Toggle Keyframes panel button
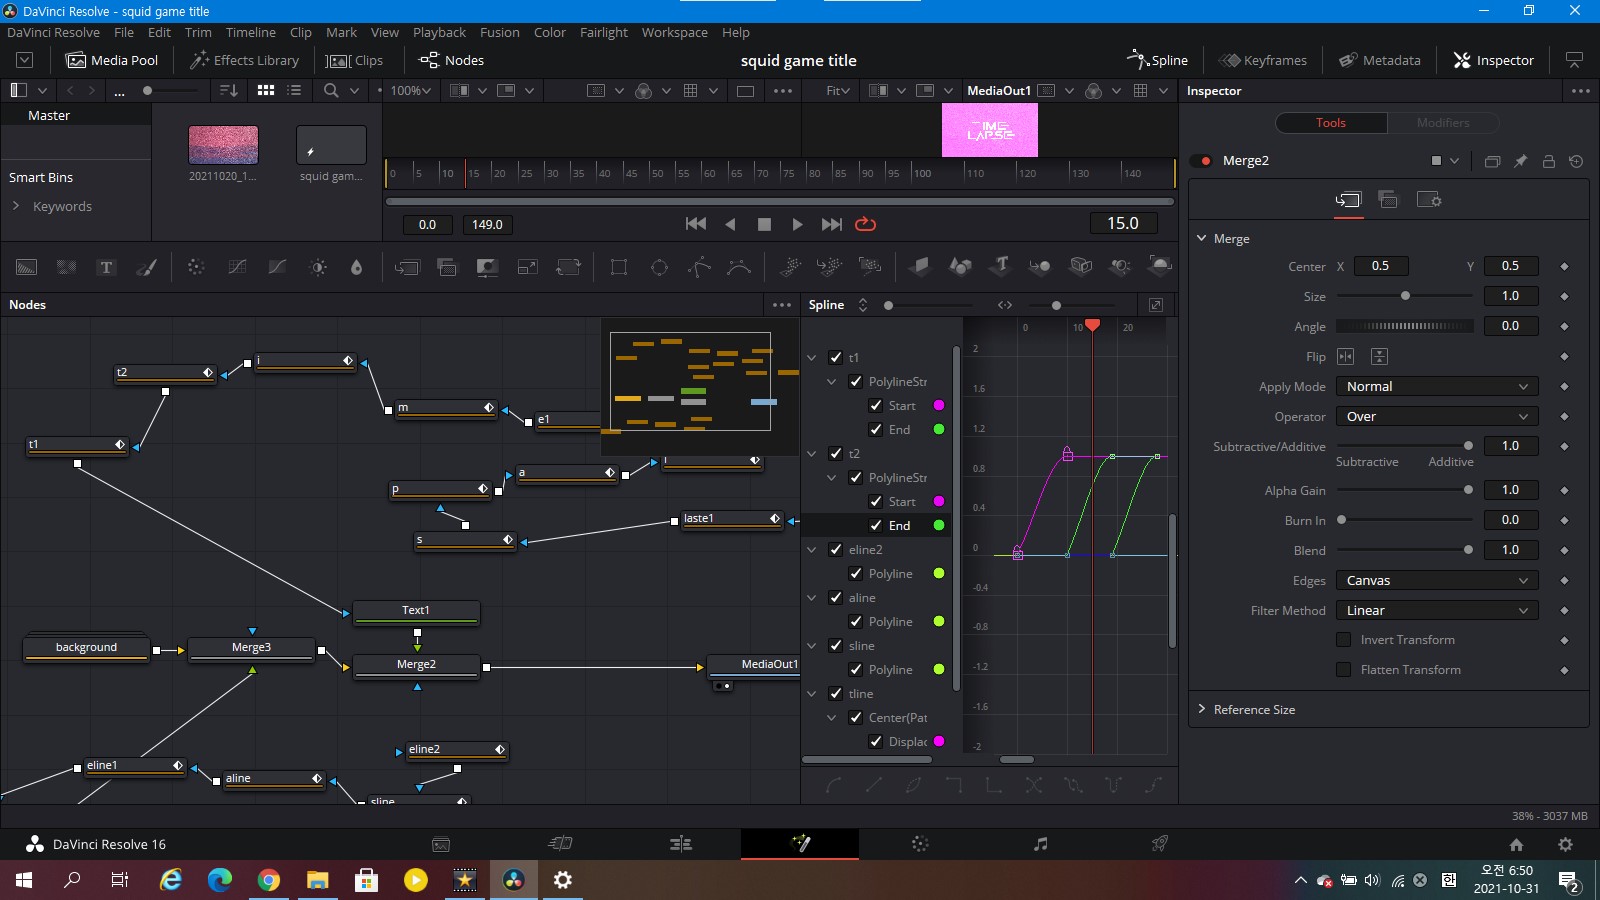 coord(1263,60)
